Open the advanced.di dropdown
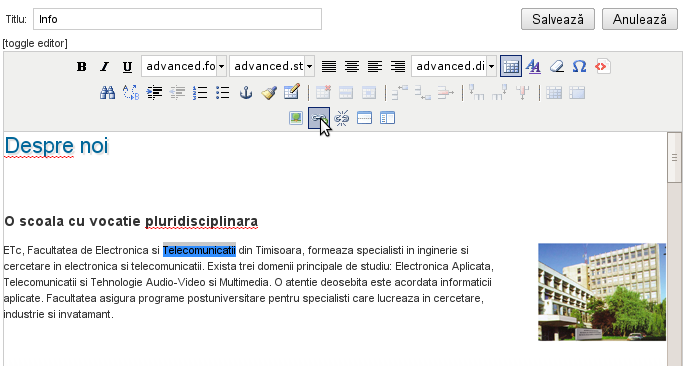The image size is (688, 366). 454,66
